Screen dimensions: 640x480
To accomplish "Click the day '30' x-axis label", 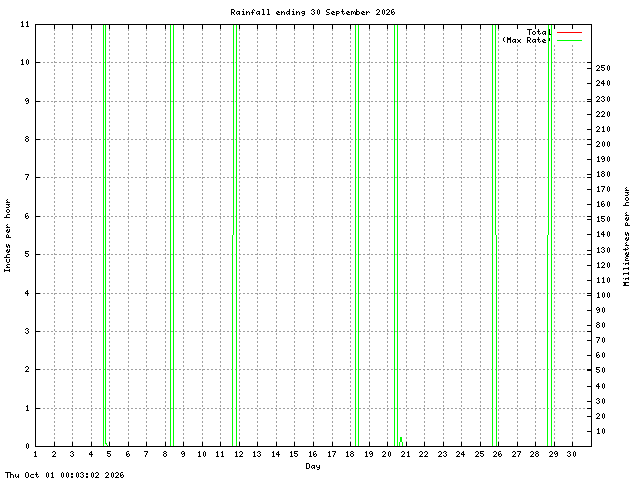I will [572, 454].
